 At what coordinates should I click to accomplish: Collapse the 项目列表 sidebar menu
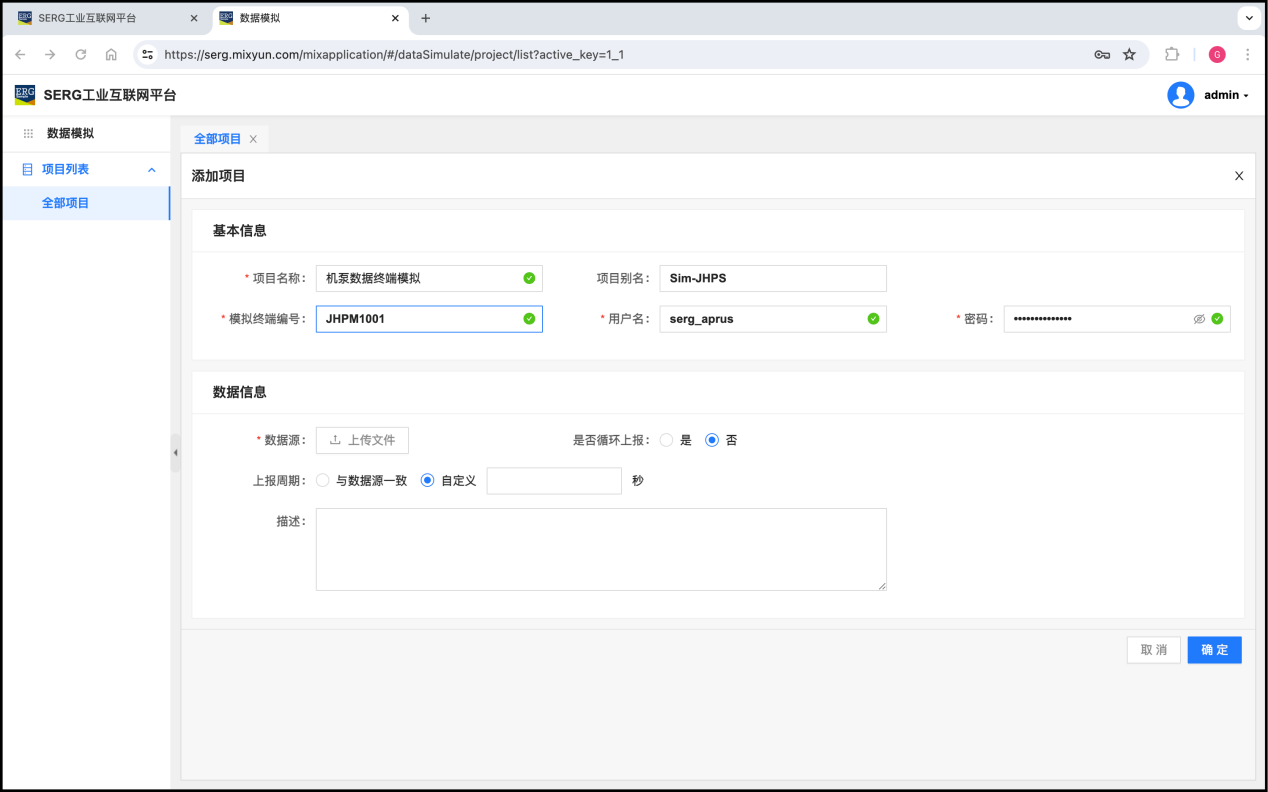[x=152, y=170]
